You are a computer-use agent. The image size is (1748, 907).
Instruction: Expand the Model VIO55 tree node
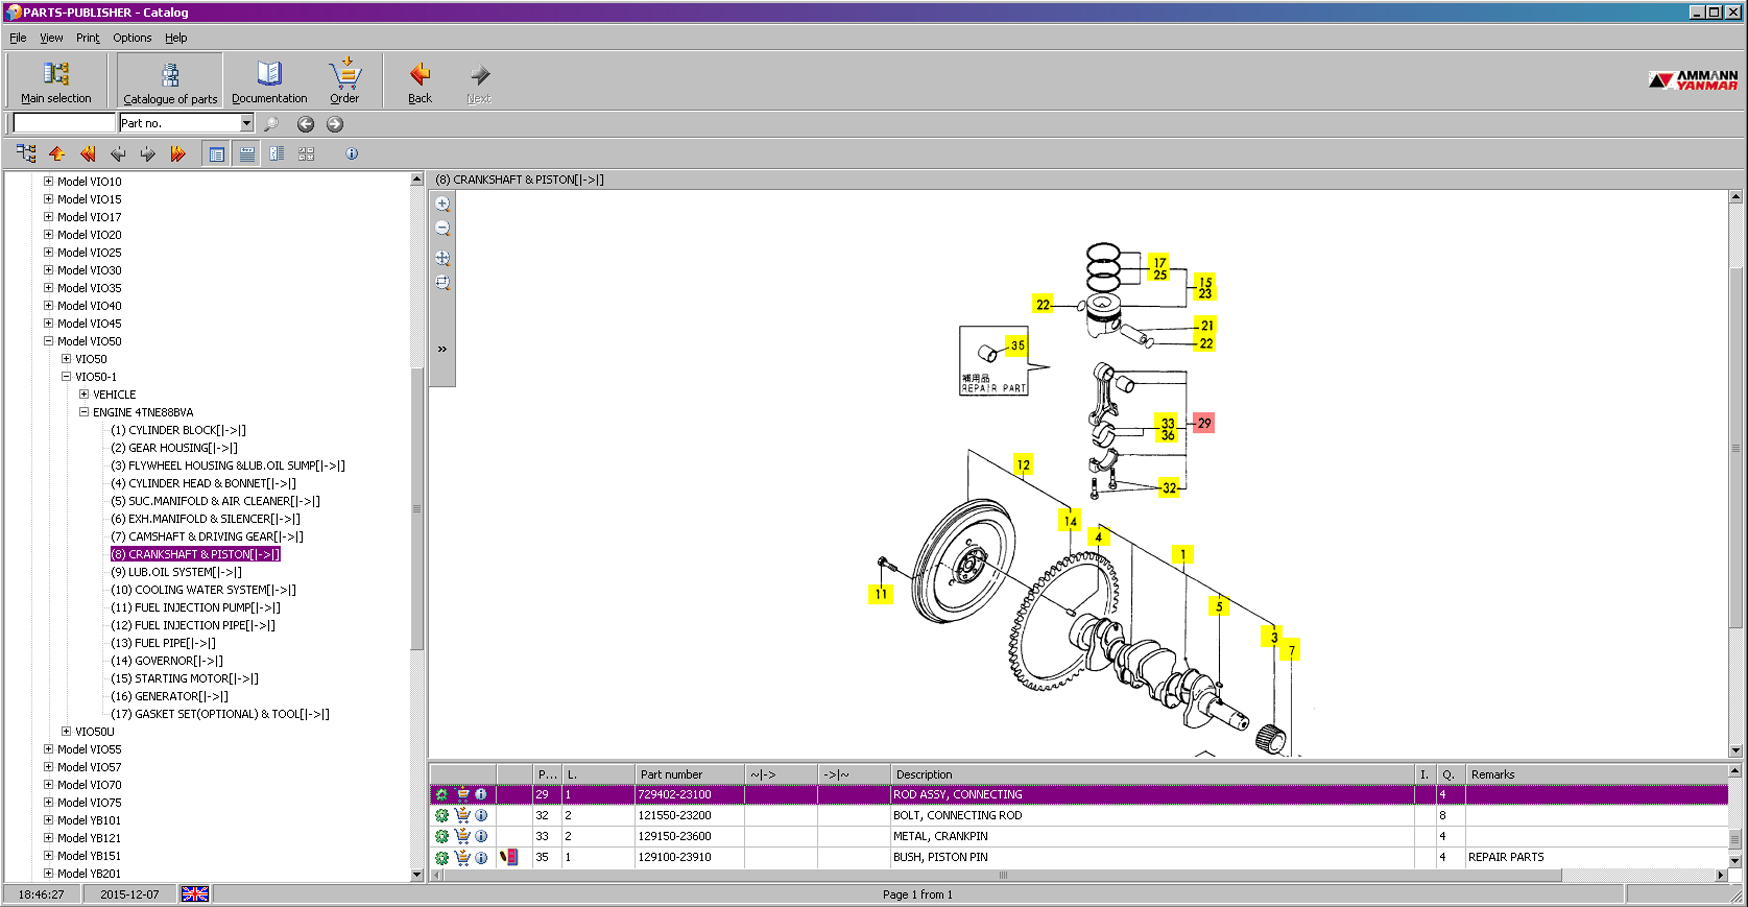coord(48,750)
